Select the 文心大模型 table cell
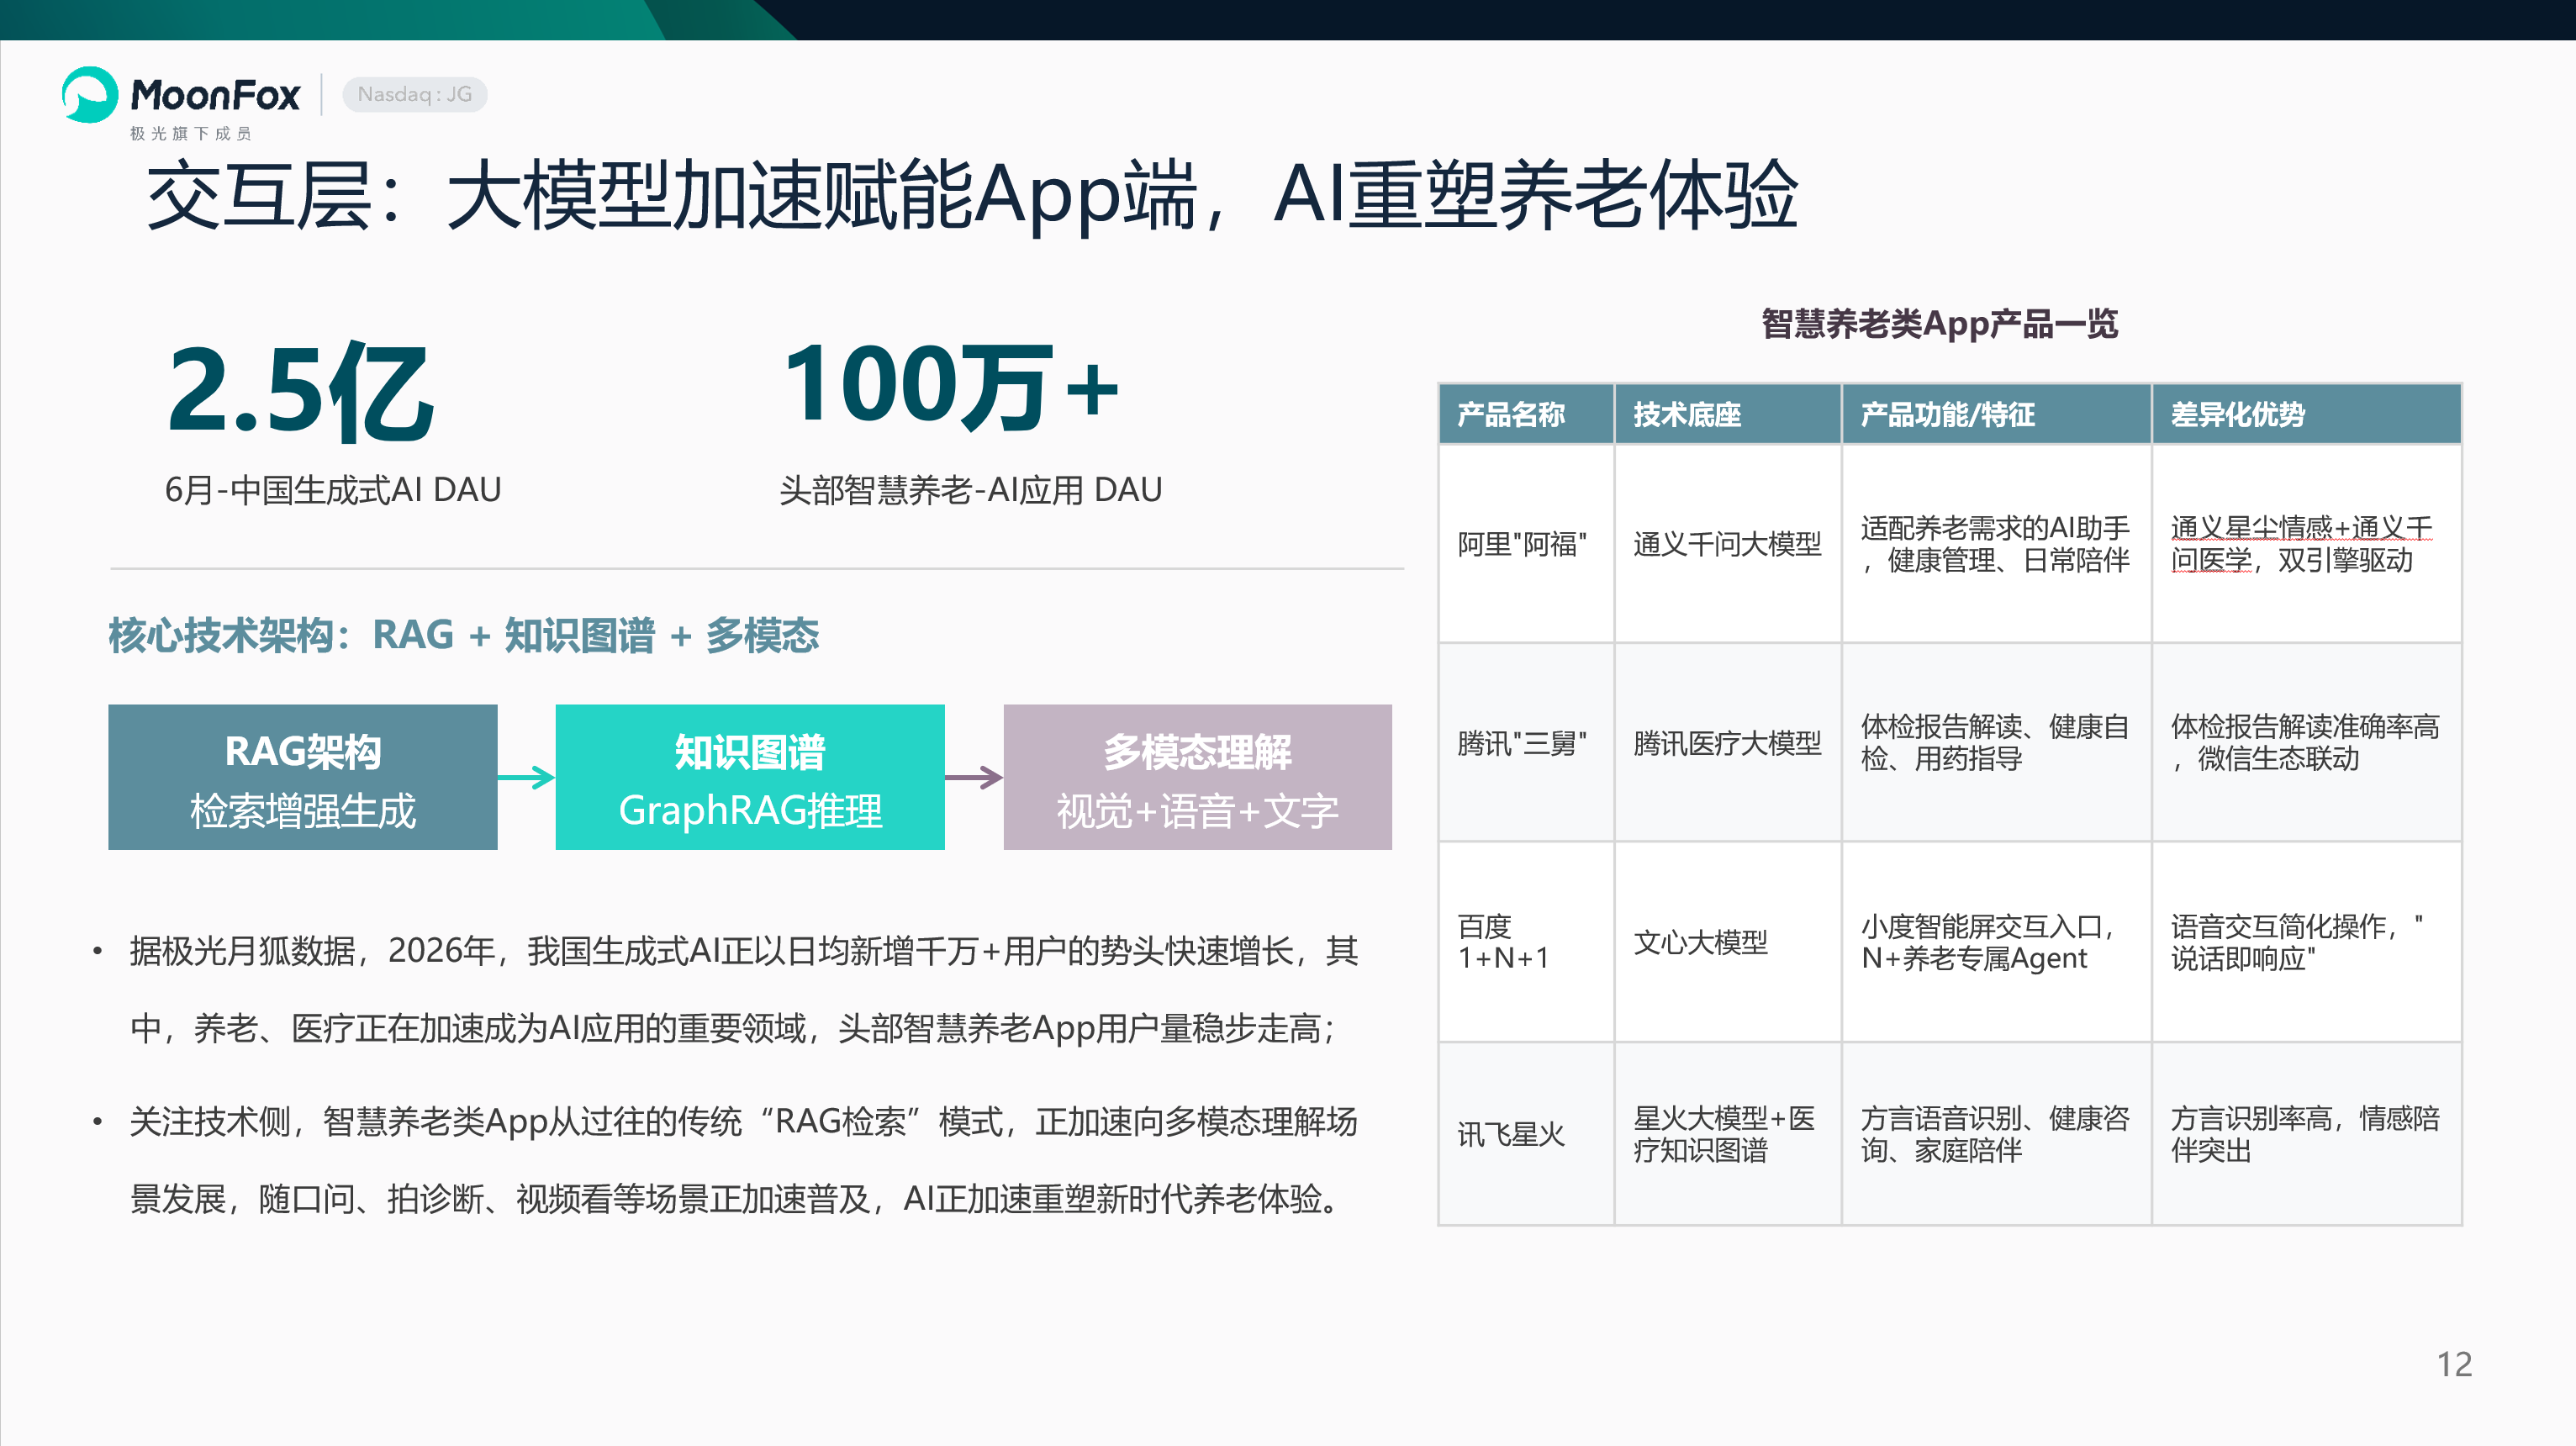 pyautogui.click(x=1727, y=942)
